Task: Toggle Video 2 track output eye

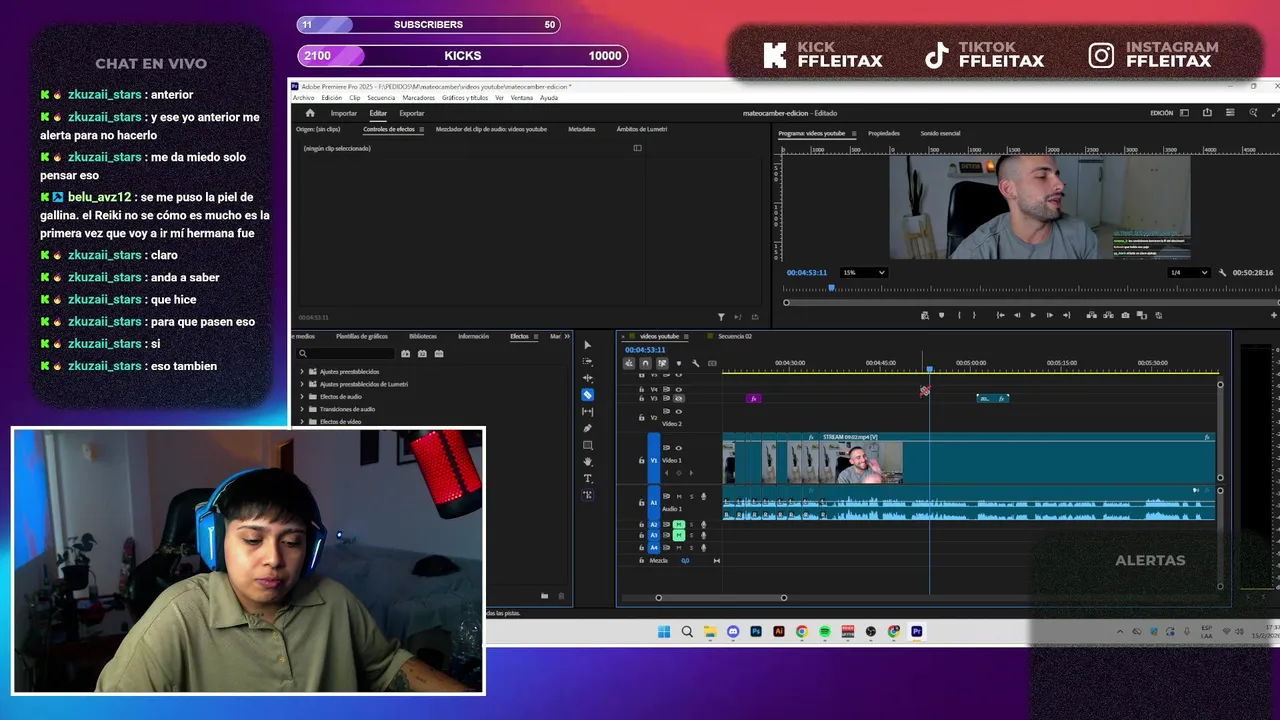Action: (x=679, y=411)
